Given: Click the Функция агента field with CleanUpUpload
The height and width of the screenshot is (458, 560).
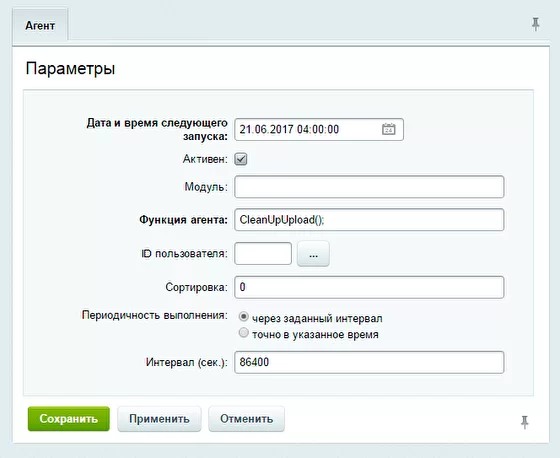Looking at the screenshot, I should pos(369,220).
